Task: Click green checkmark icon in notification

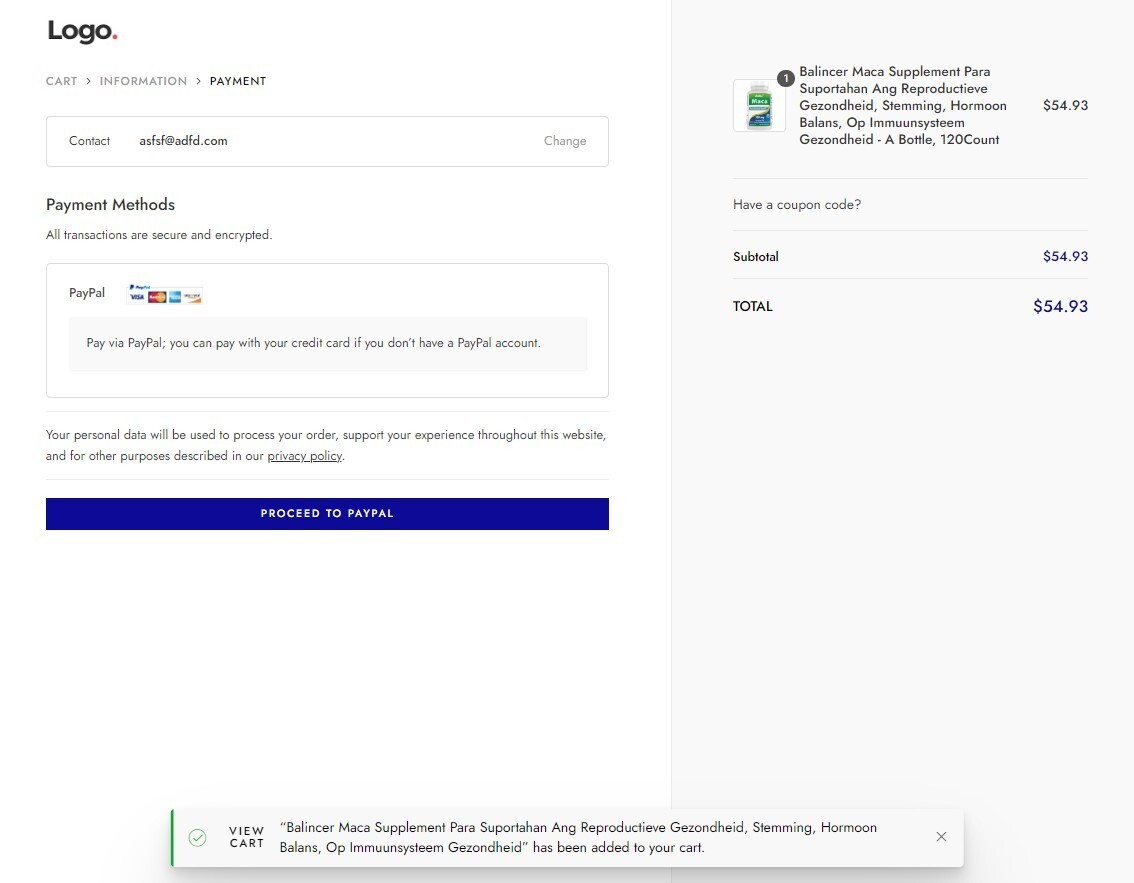Action: 197,837
